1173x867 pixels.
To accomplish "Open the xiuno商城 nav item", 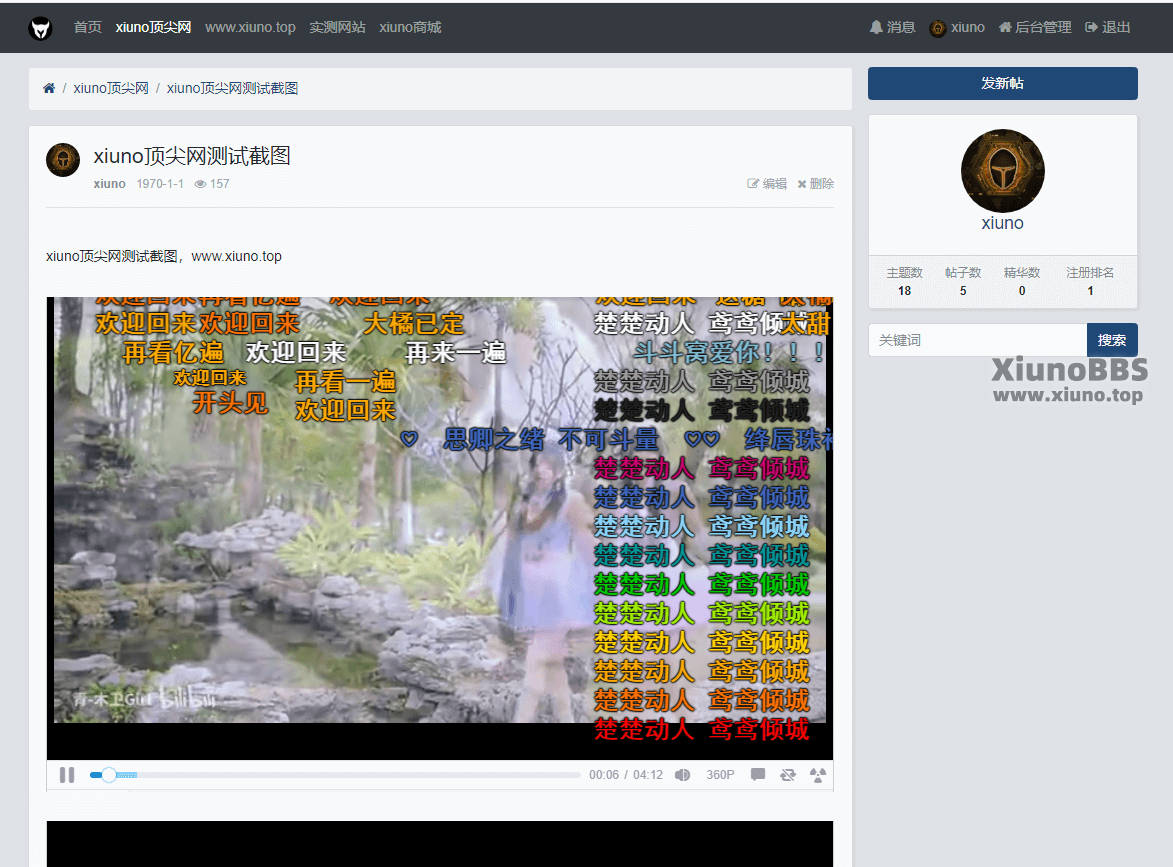I will point(410,28).
